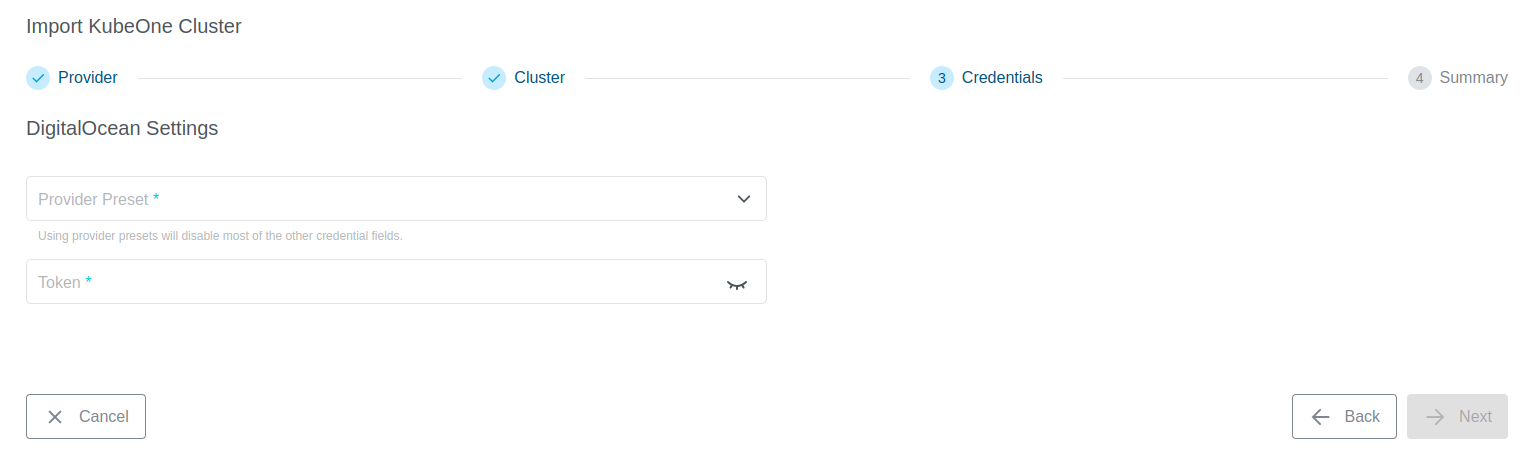Image resolution: width=1528 pixels, height=452 pixels.
Task: Click the Provider step checkmark icon
Action: [x=38, y=78]
